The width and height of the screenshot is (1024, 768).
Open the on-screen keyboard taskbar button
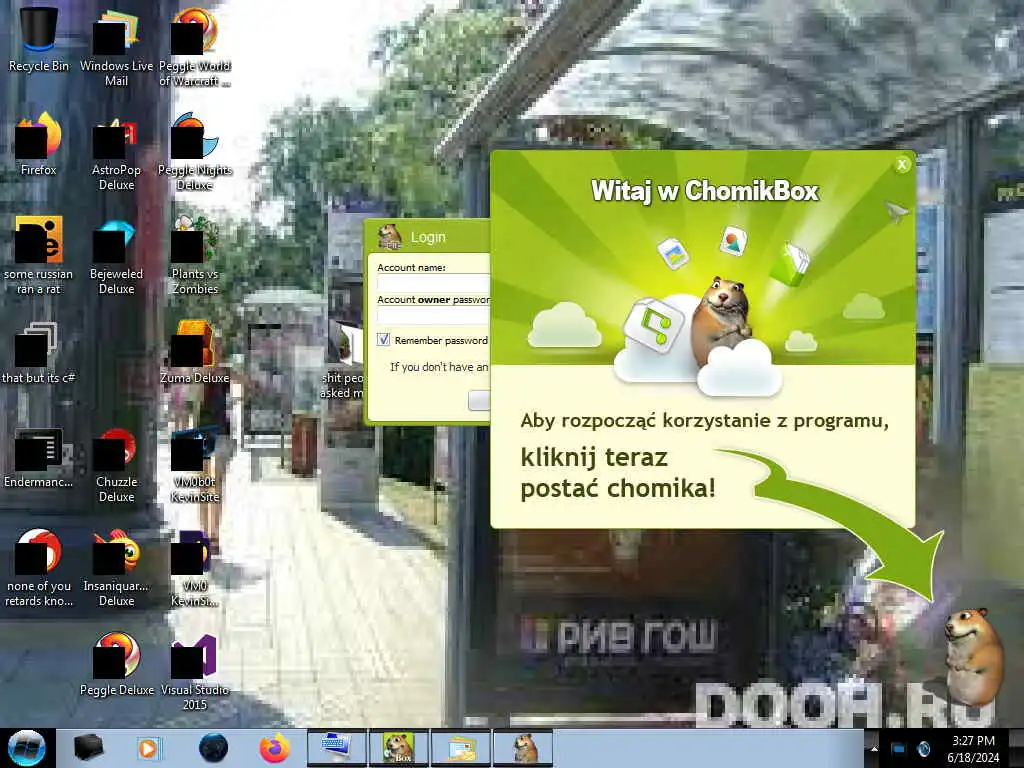tap(337, 748)
